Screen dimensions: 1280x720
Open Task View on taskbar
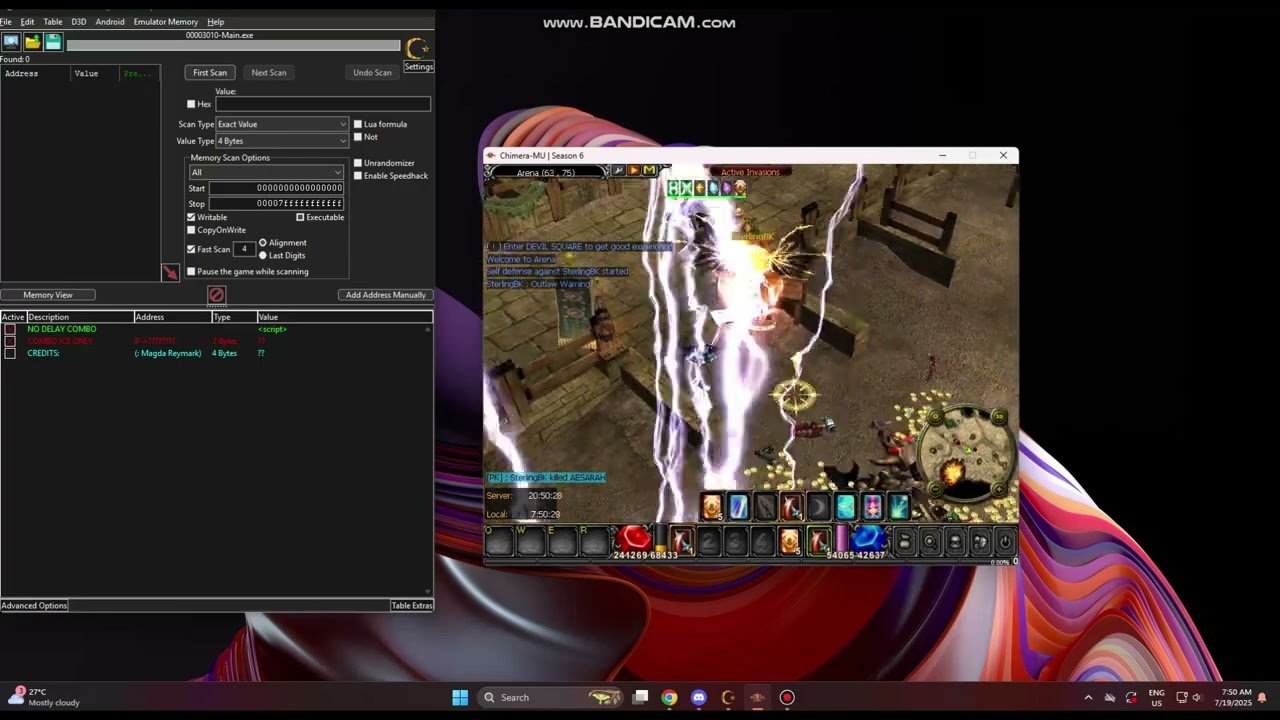(641, 697)
